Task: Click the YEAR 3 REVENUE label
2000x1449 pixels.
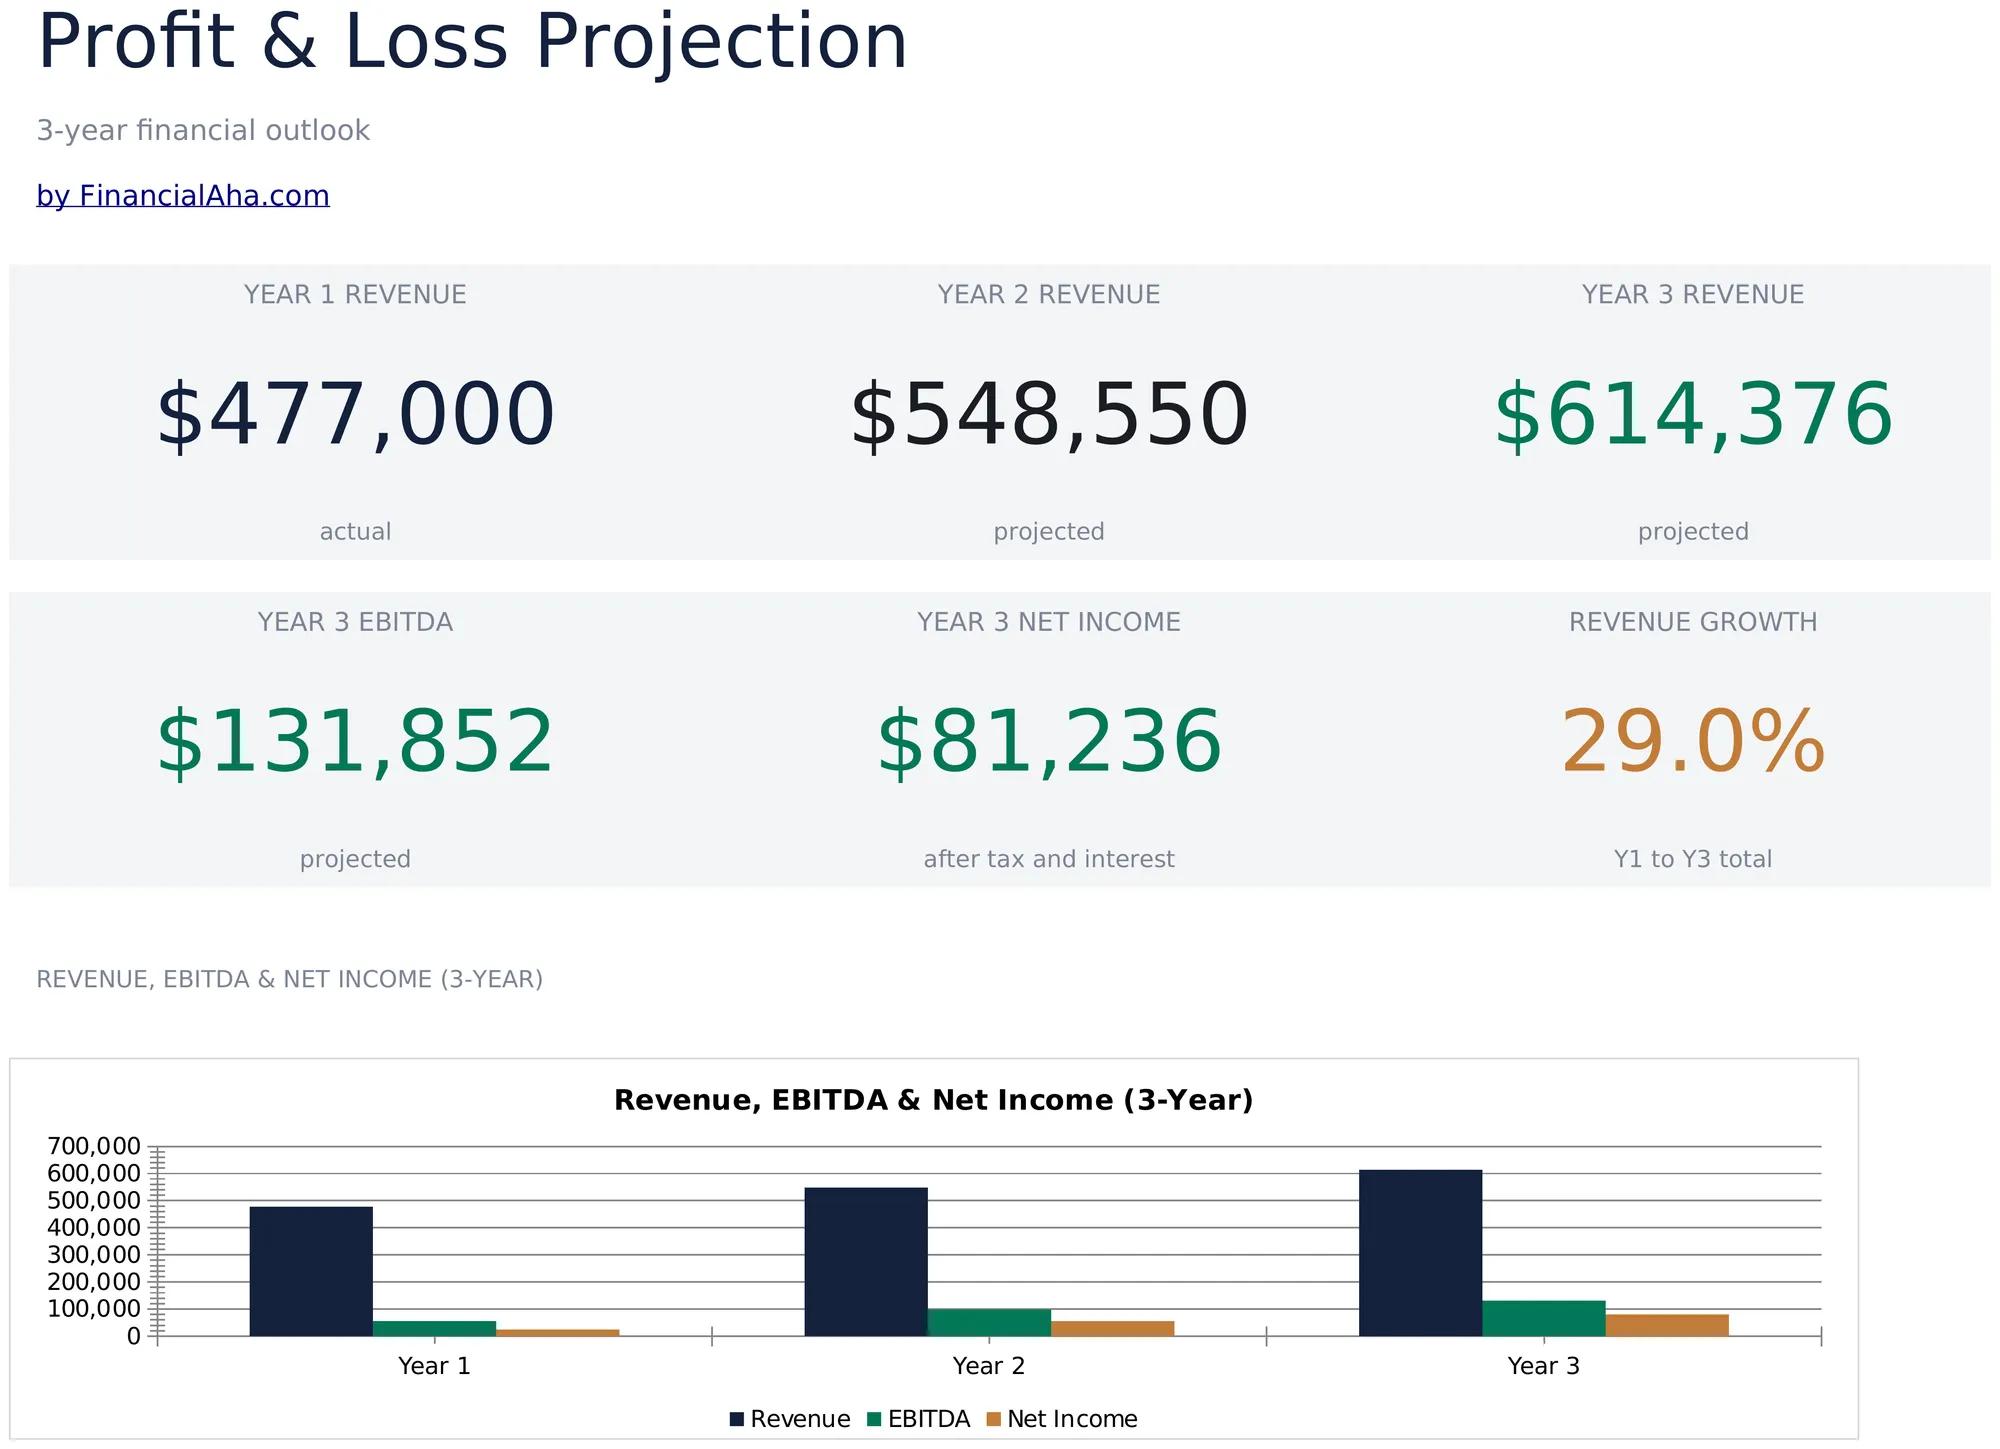Action: pos(1693,295)
